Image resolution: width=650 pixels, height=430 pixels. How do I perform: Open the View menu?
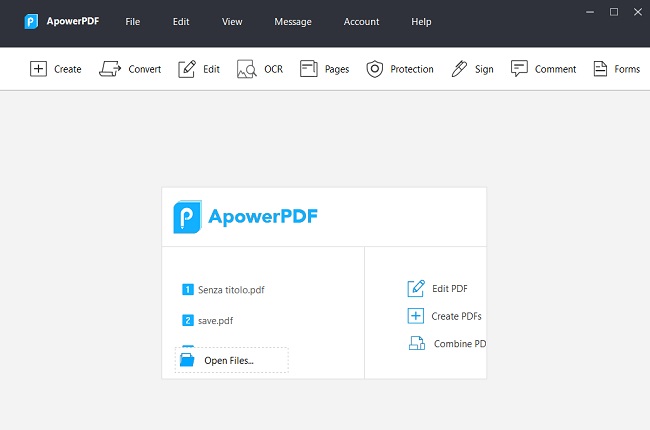(x=232, y=22)
